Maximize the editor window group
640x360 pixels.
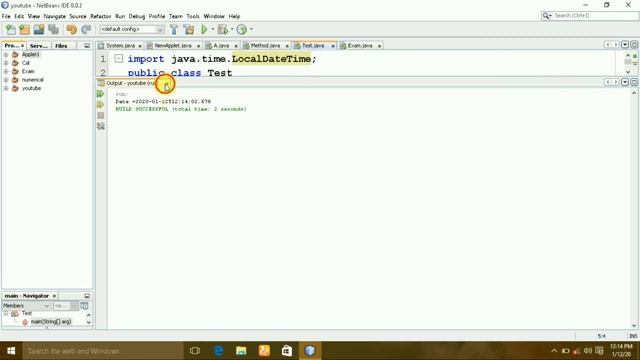coord(634,44)
